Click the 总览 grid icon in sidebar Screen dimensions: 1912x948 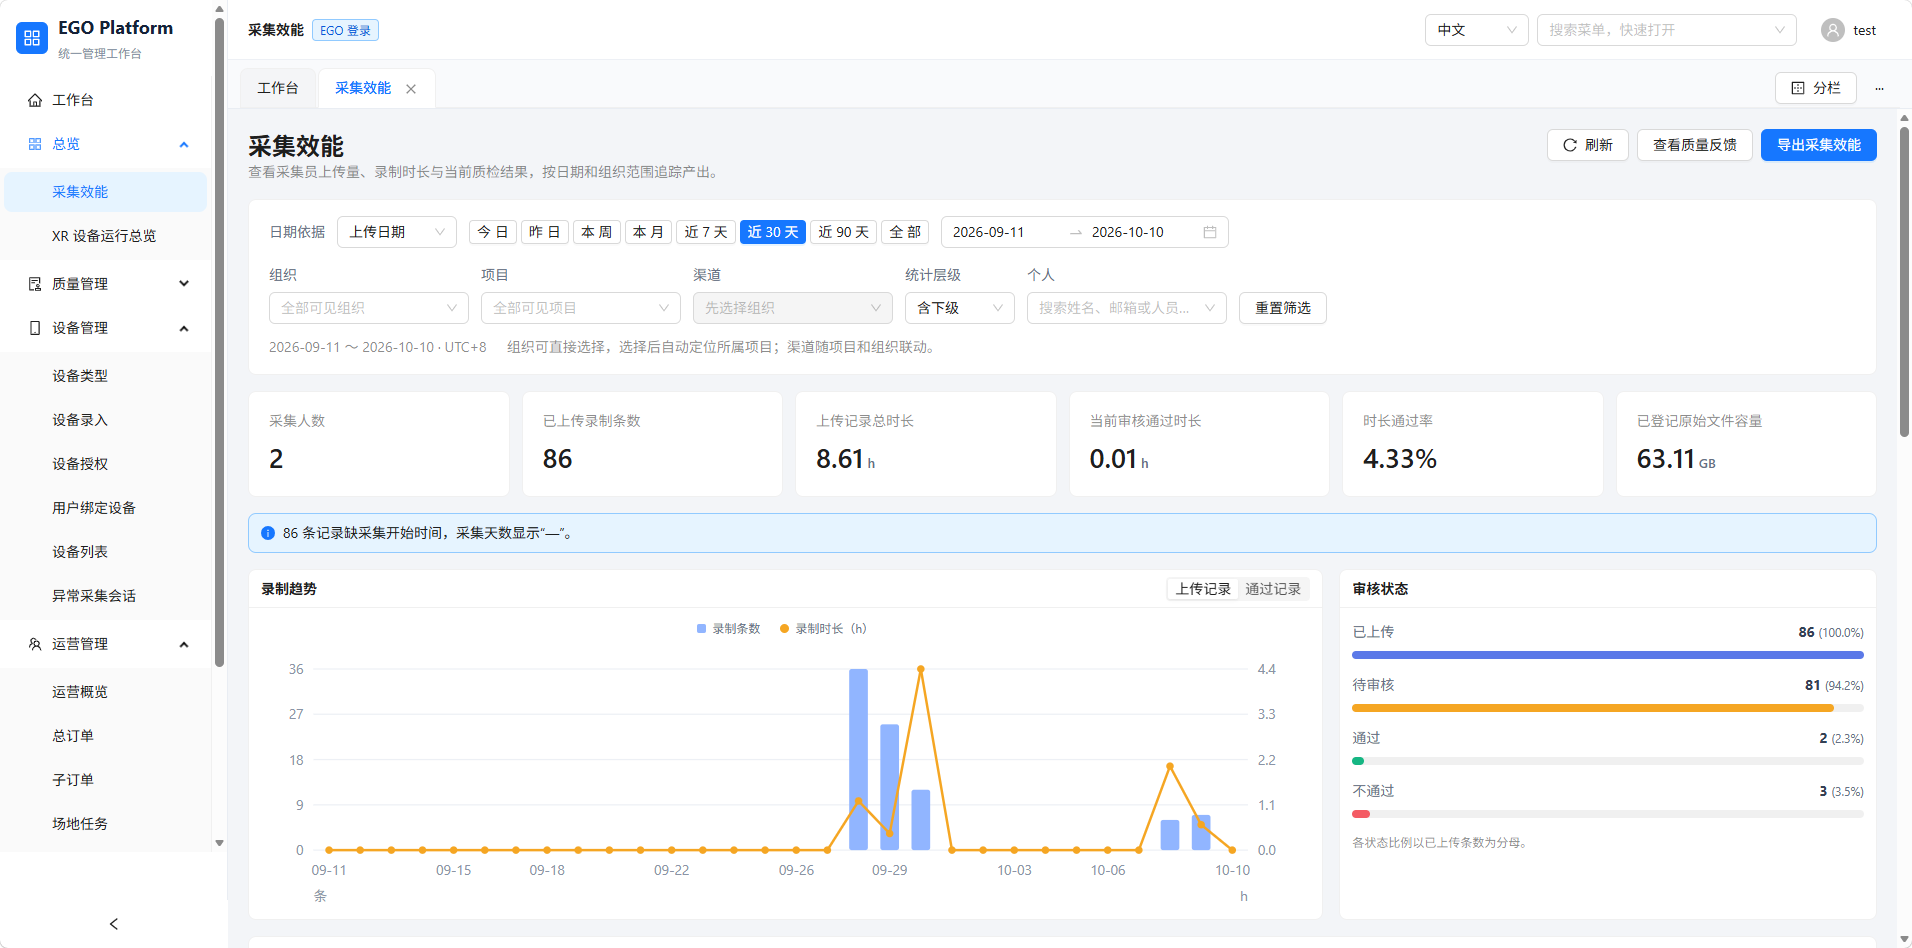tap(35, 144)
